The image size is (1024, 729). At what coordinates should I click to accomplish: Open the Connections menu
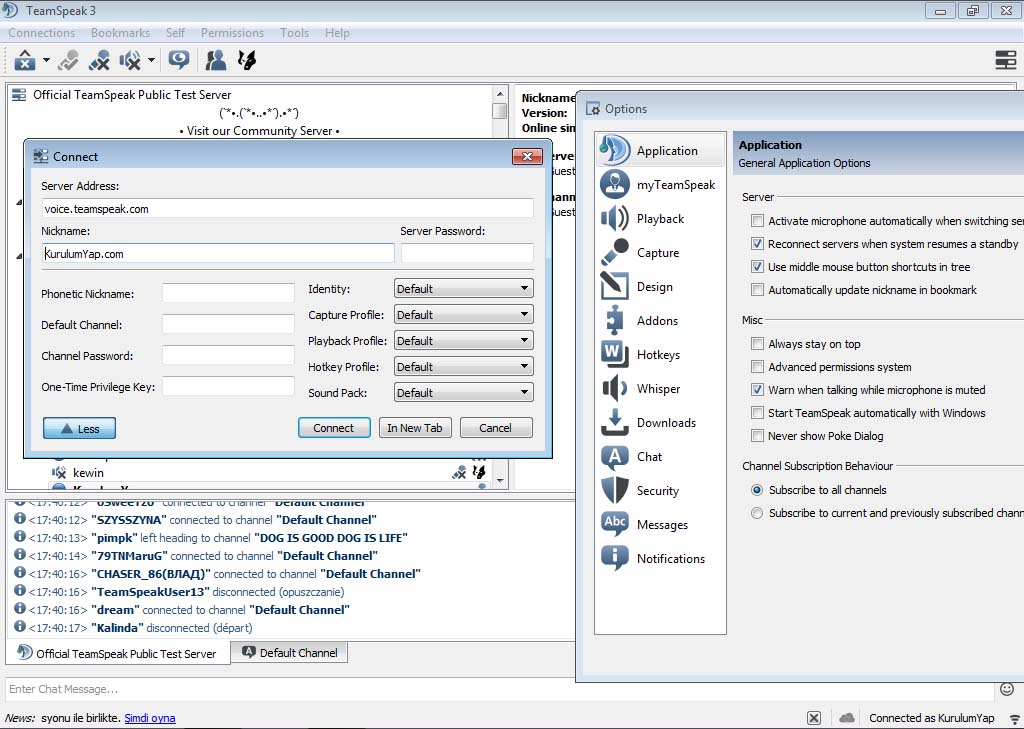point(41,33)
